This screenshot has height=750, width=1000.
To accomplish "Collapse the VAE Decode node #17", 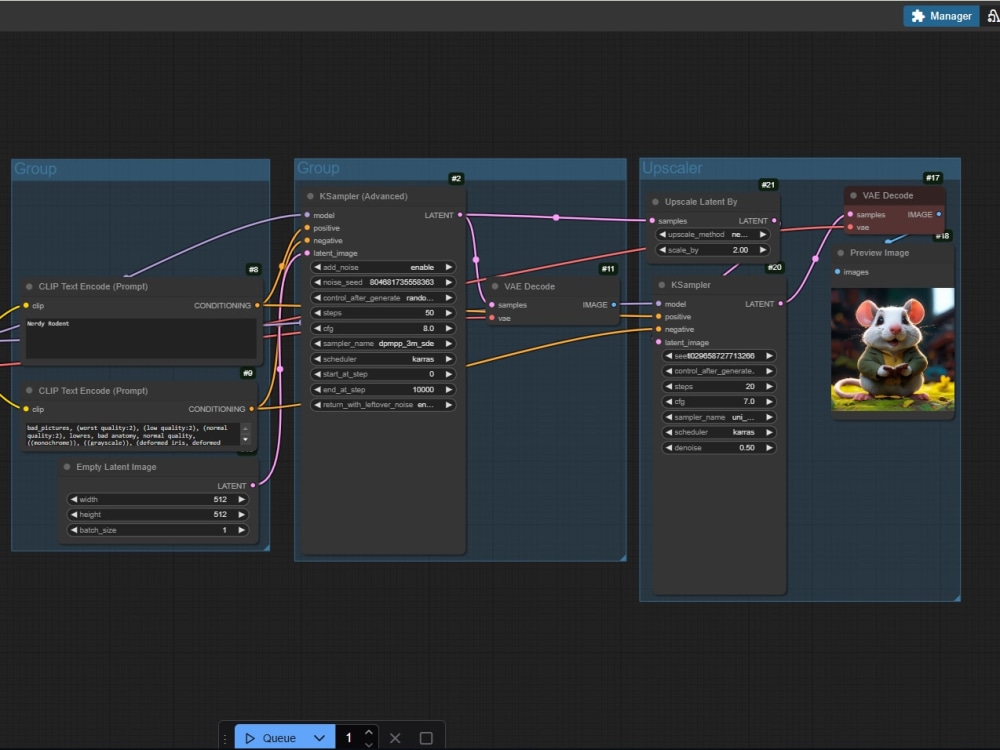I will pyautogui.click(x=853, y=196).
